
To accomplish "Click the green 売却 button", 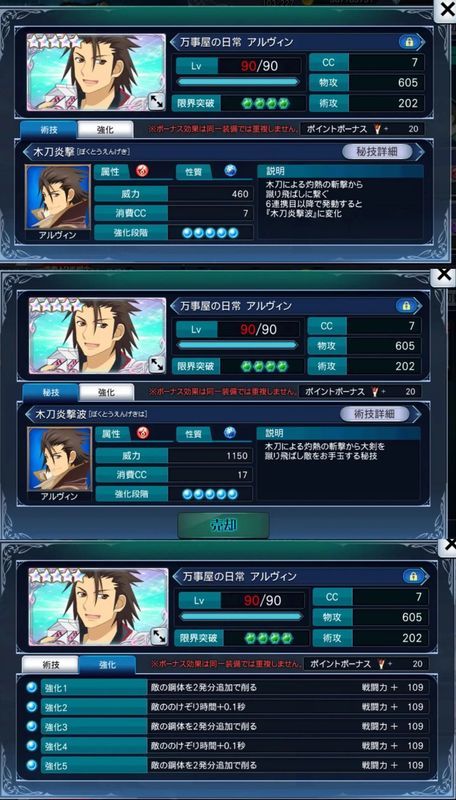I will coord(223,526).
